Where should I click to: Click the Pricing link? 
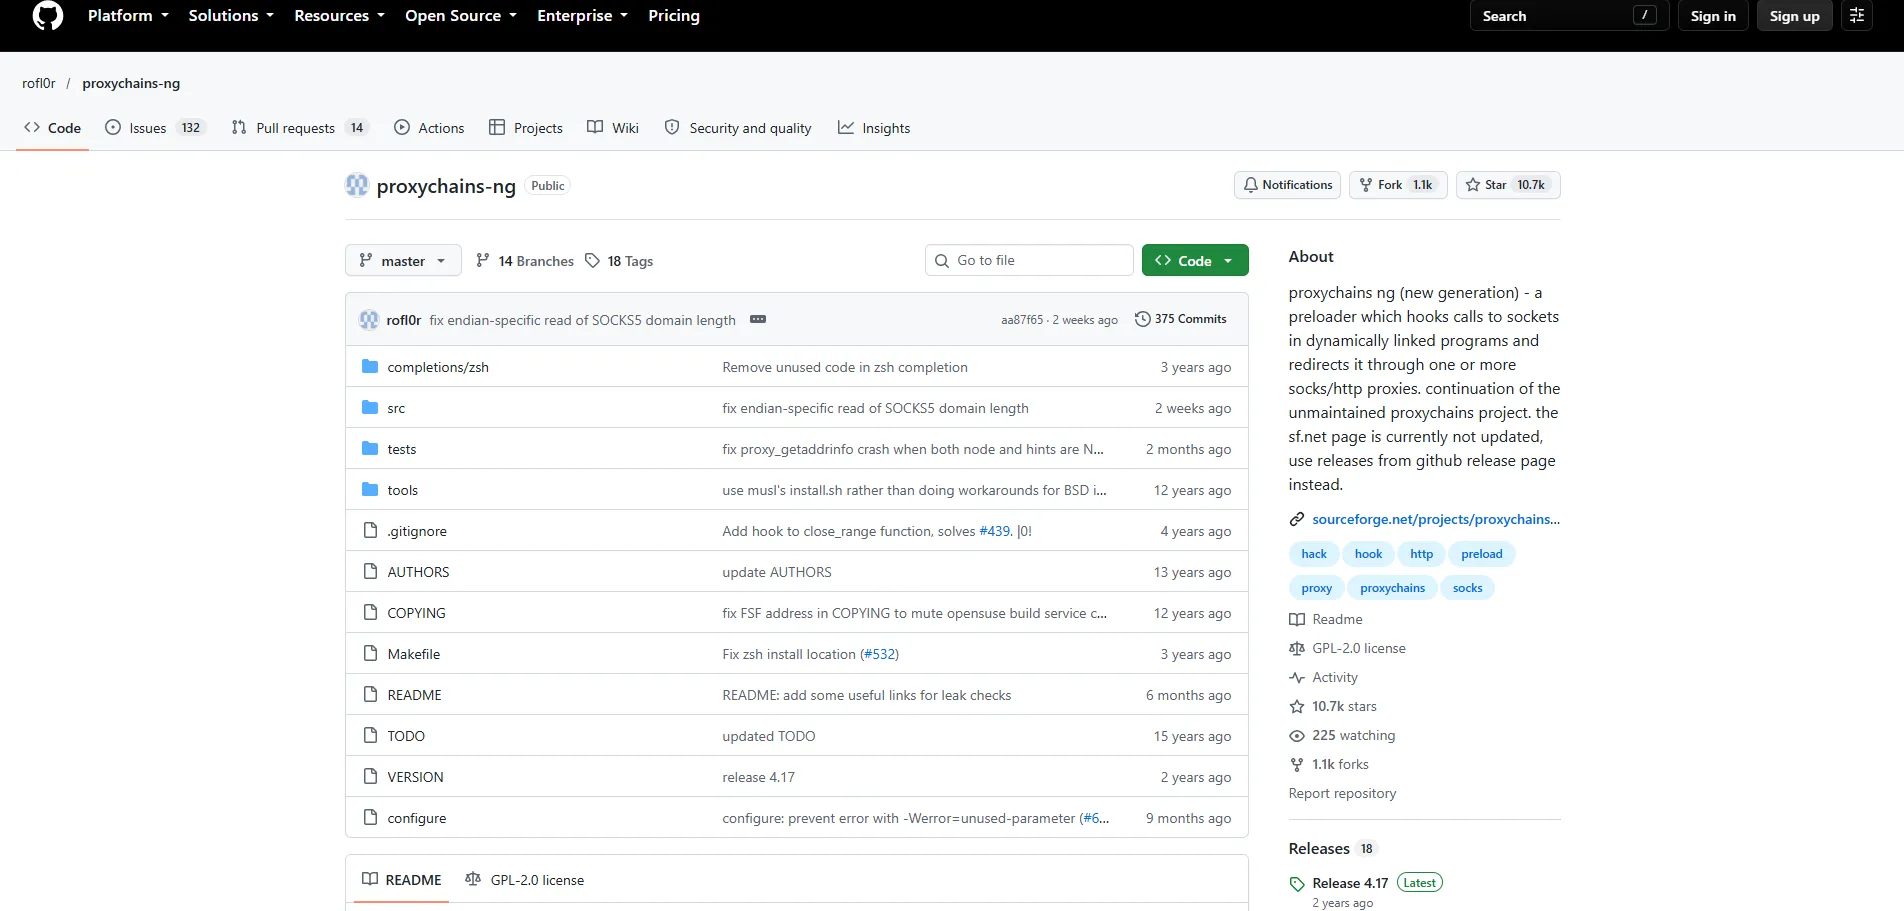[x=674, y=16]
